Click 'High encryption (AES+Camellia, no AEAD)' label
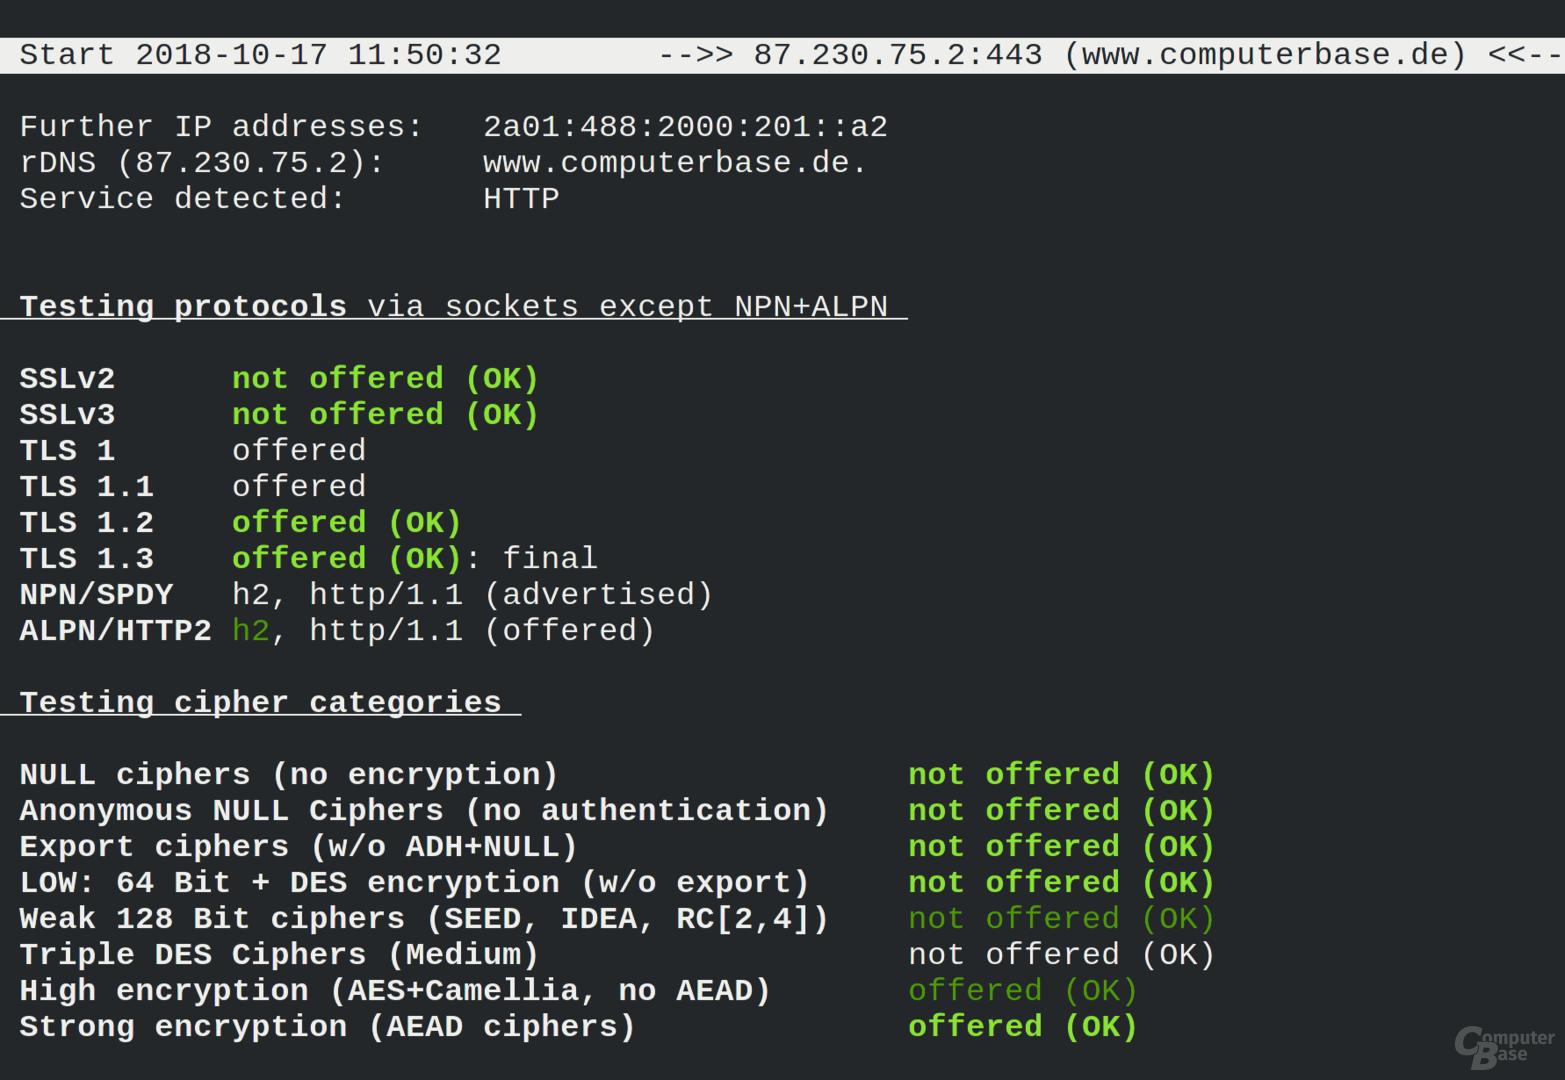 pos(395,991)
